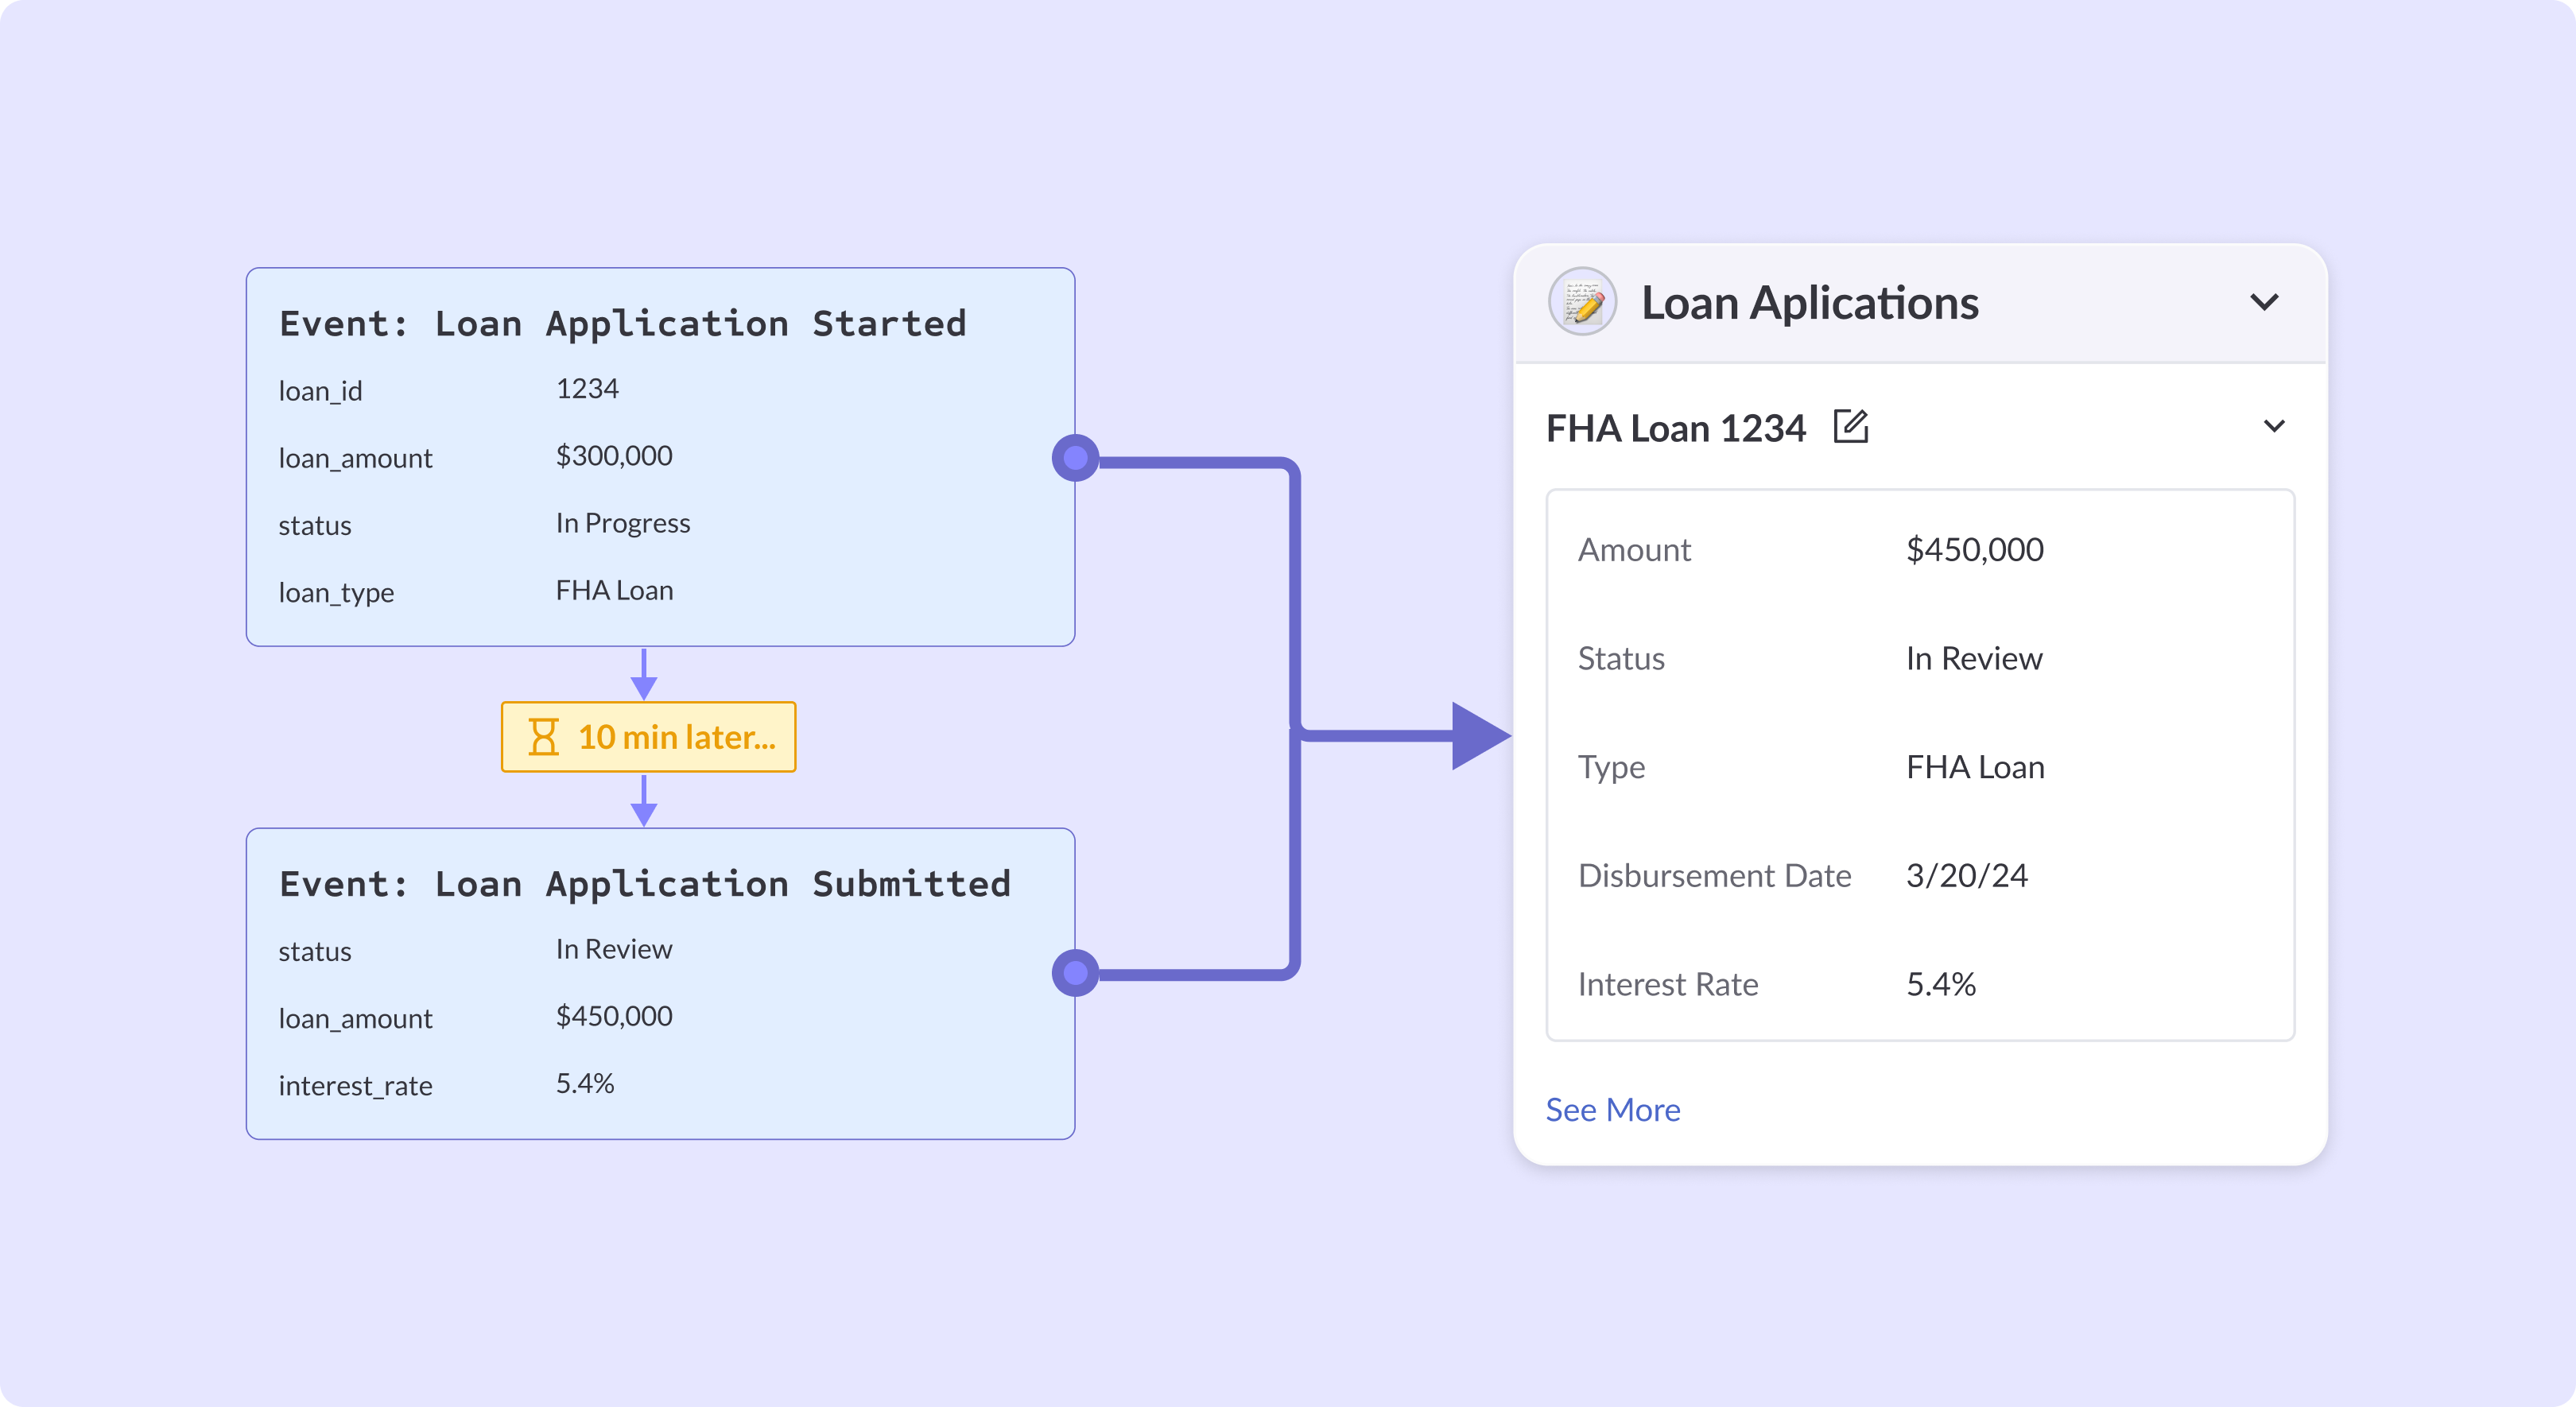The width and height of the screenshot is (2576, 1407).
Task: Click the Status label in panel
Action: pos(1621,659)
